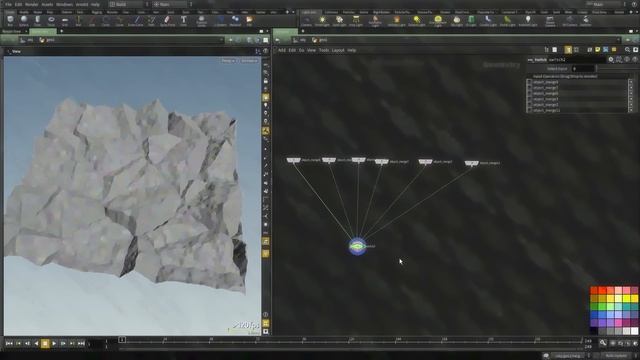The image size is (640, 360).
Task: Select the Font shelf tool
Action: click(x=184, y=21)
